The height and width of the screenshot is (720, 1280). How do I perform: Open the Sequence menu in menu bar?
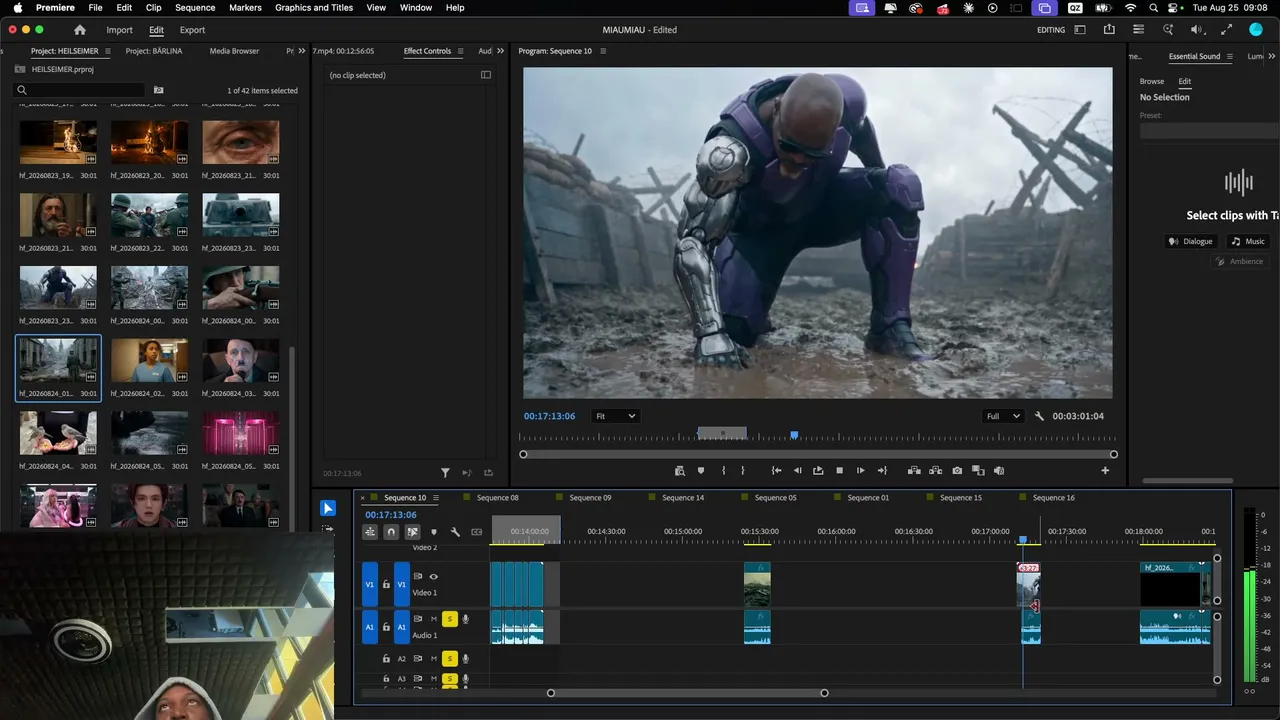click(195, 7)
